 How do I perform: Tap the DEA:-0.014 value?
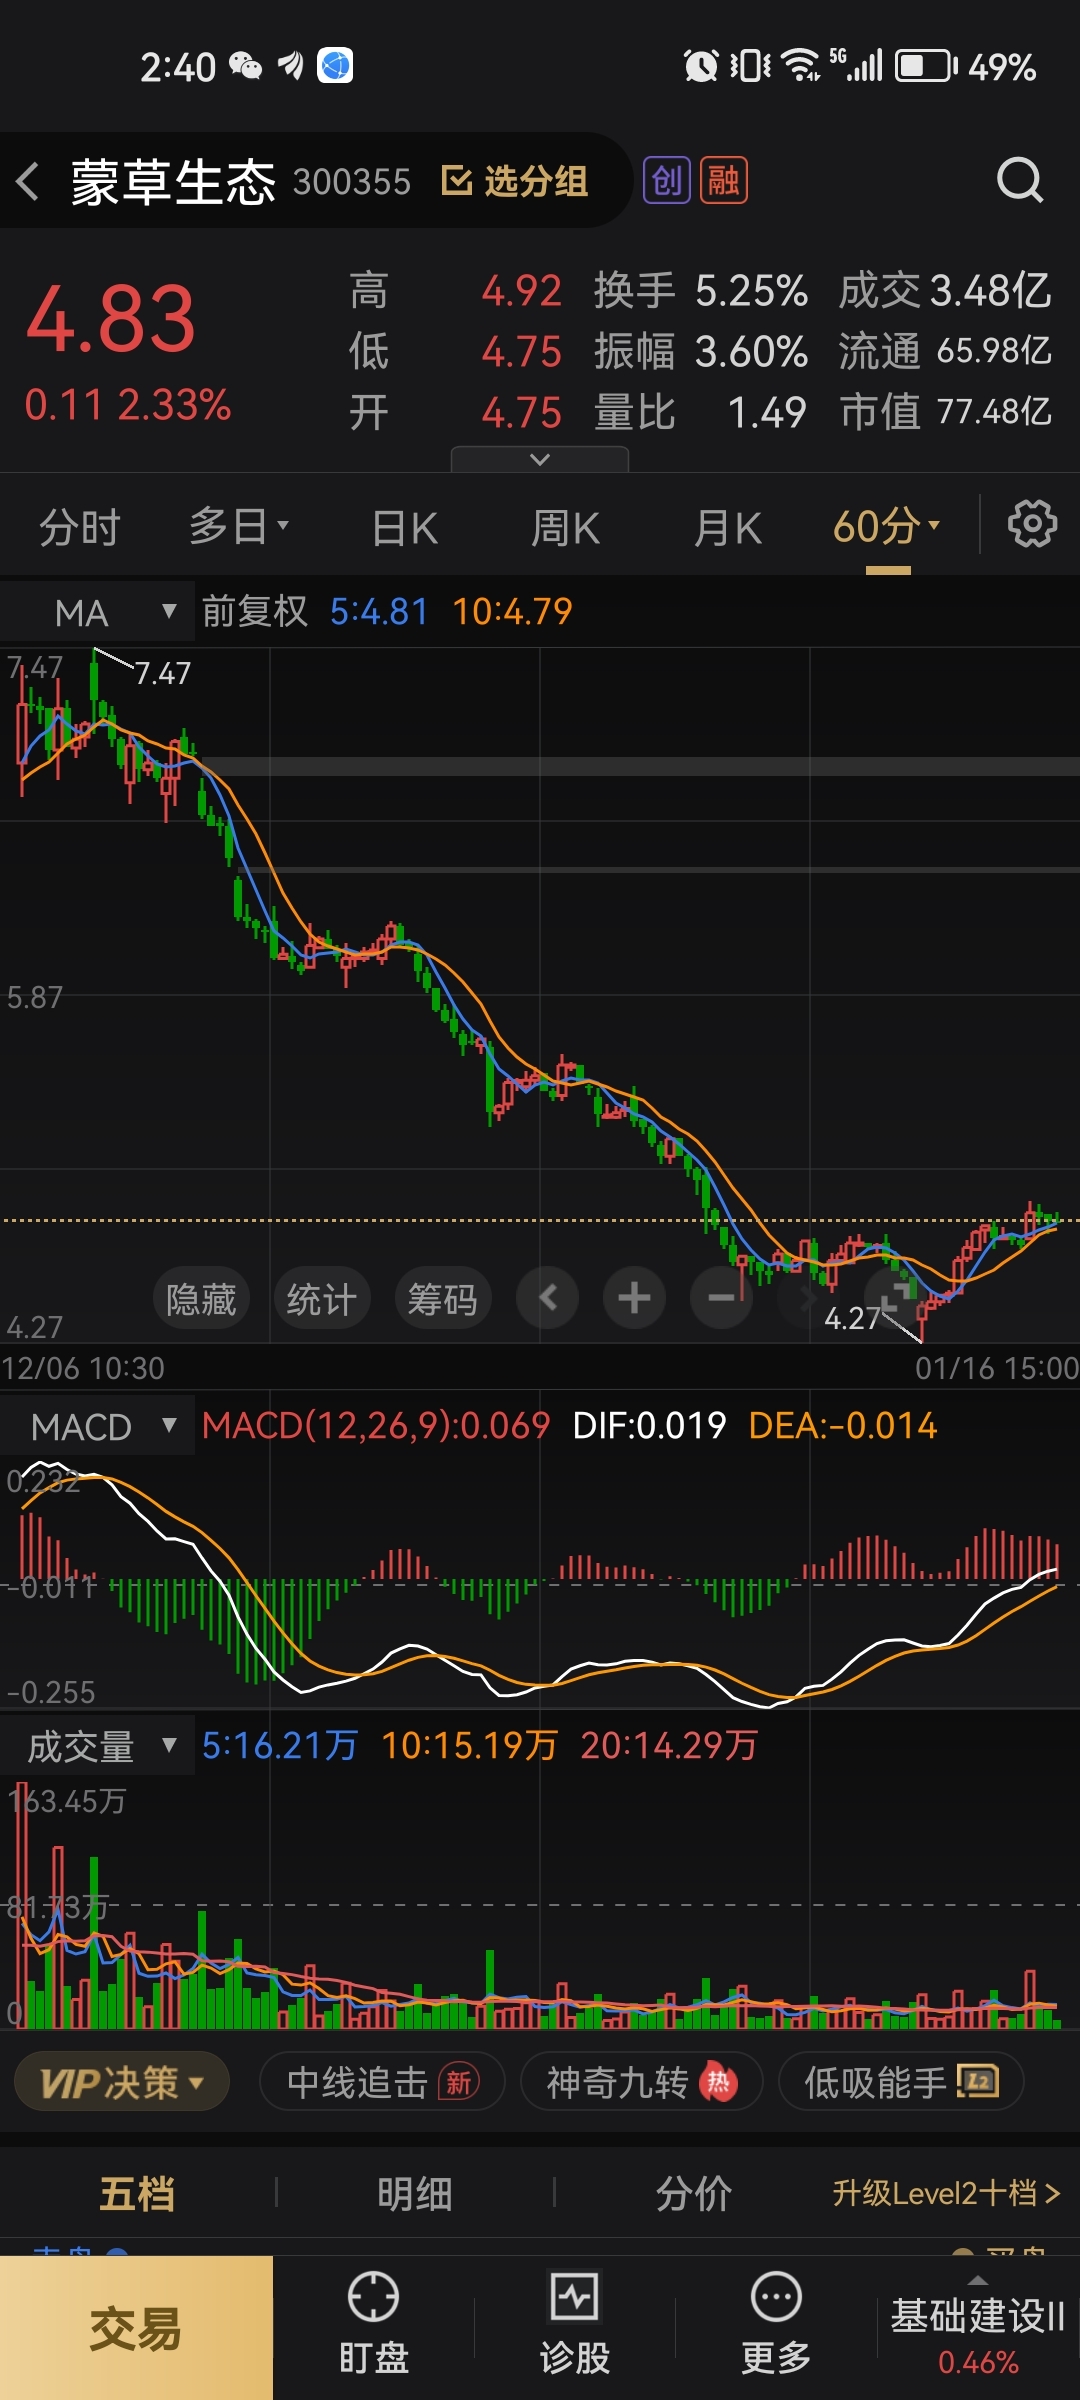click(843, 1425)
